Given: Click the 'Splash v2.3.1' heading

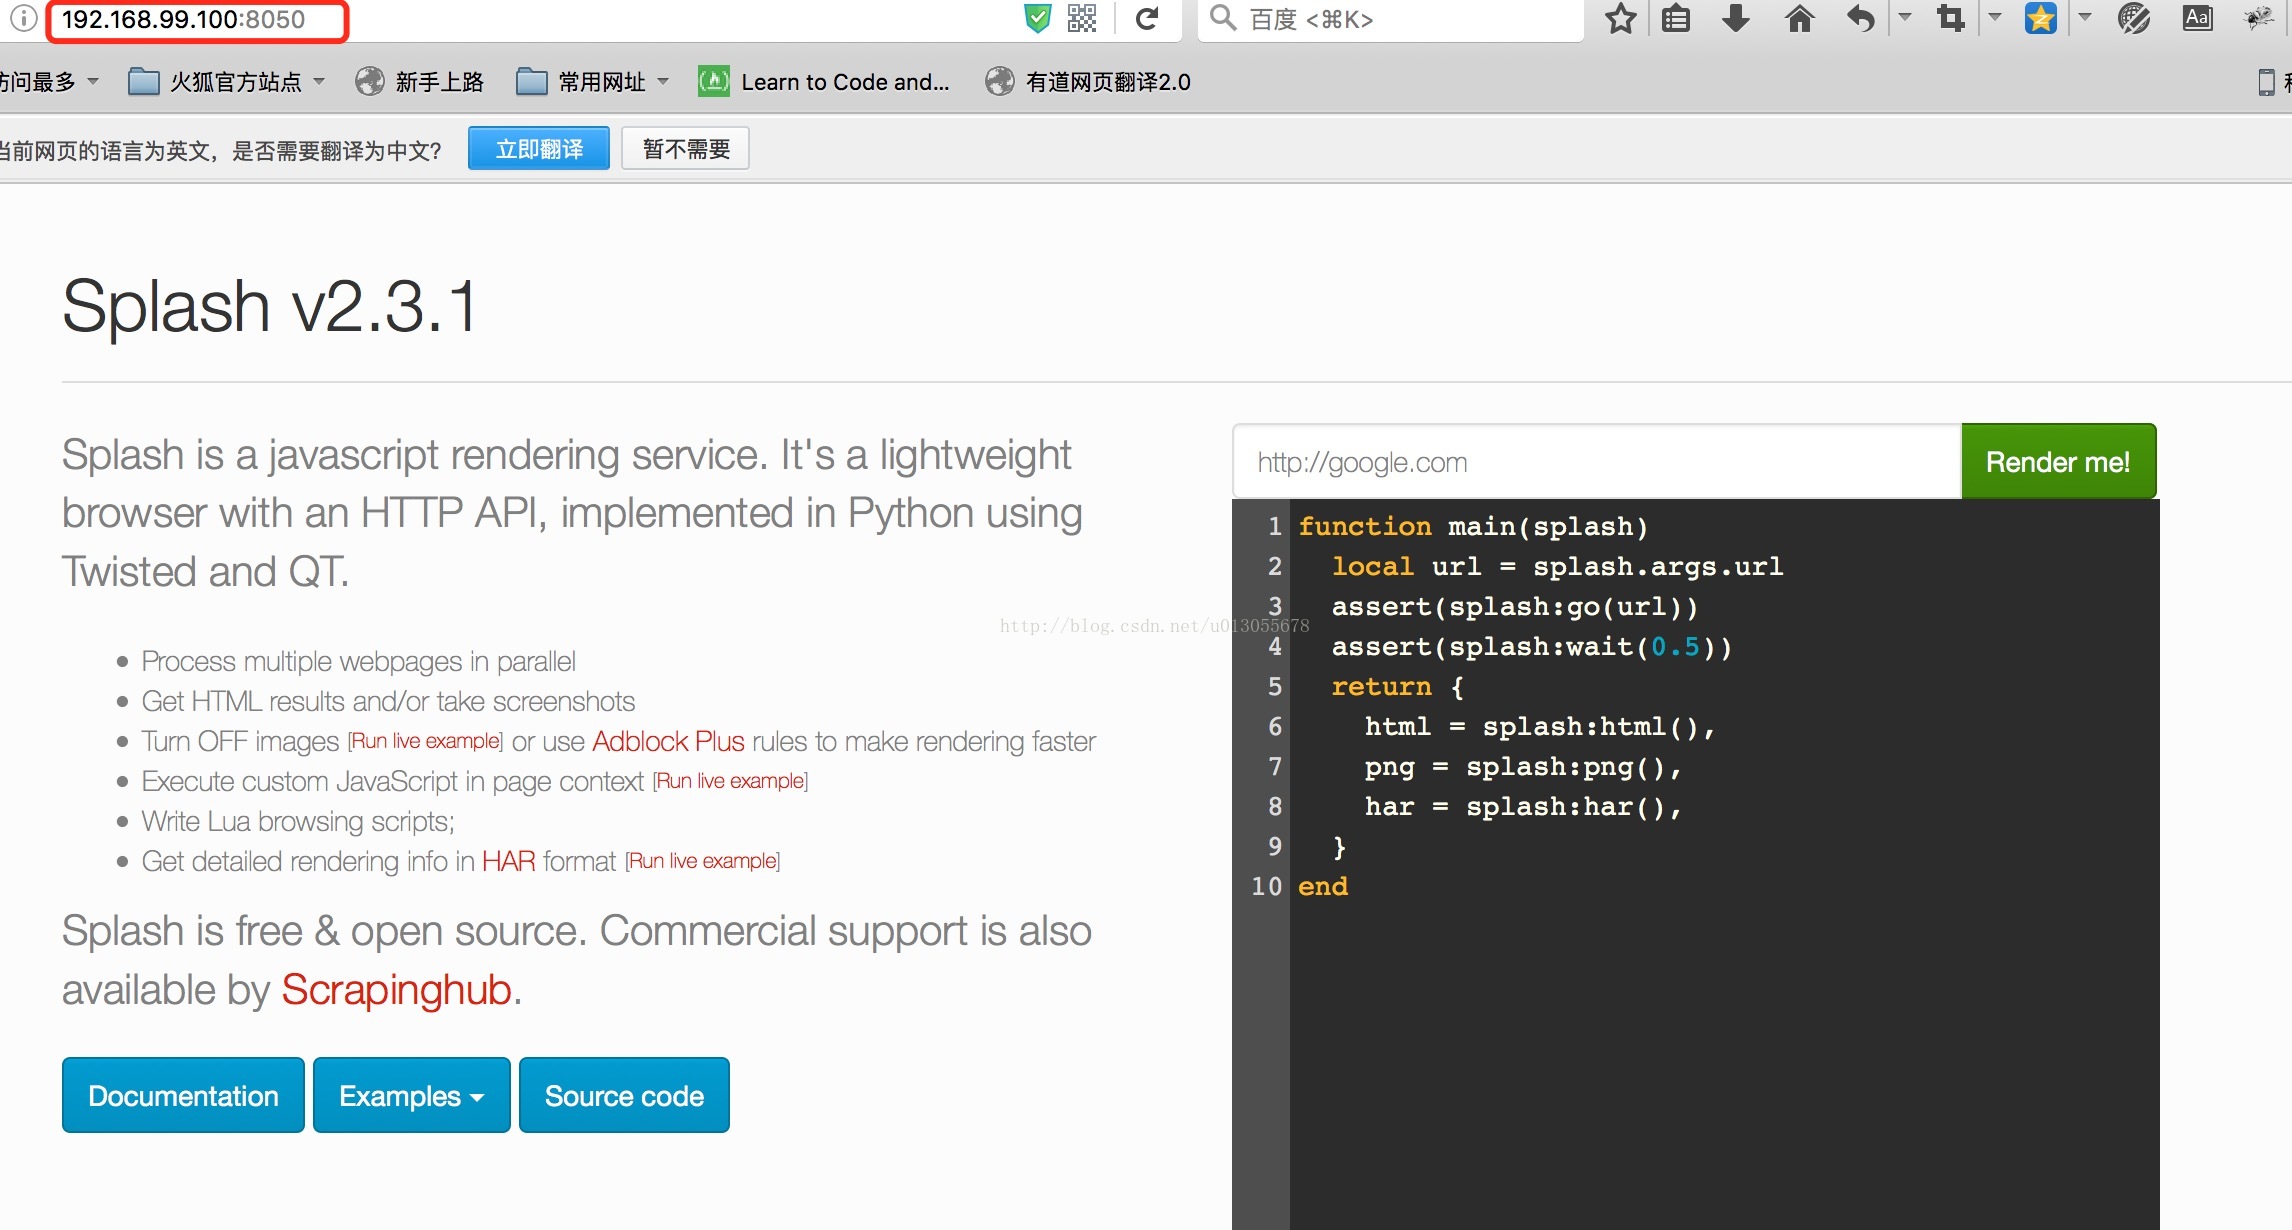Looking at the screenshot, I should click(x=270, y=306).
